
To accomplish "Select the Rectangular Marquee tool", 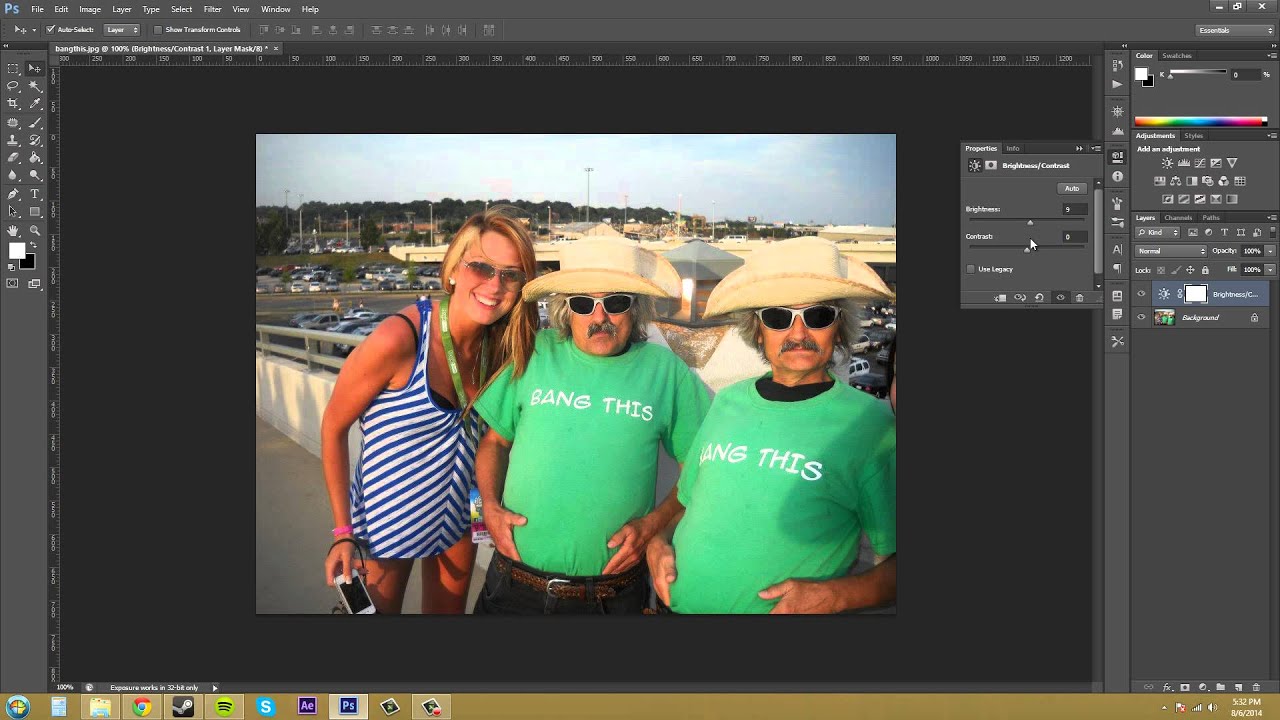I will pos(13,68).
